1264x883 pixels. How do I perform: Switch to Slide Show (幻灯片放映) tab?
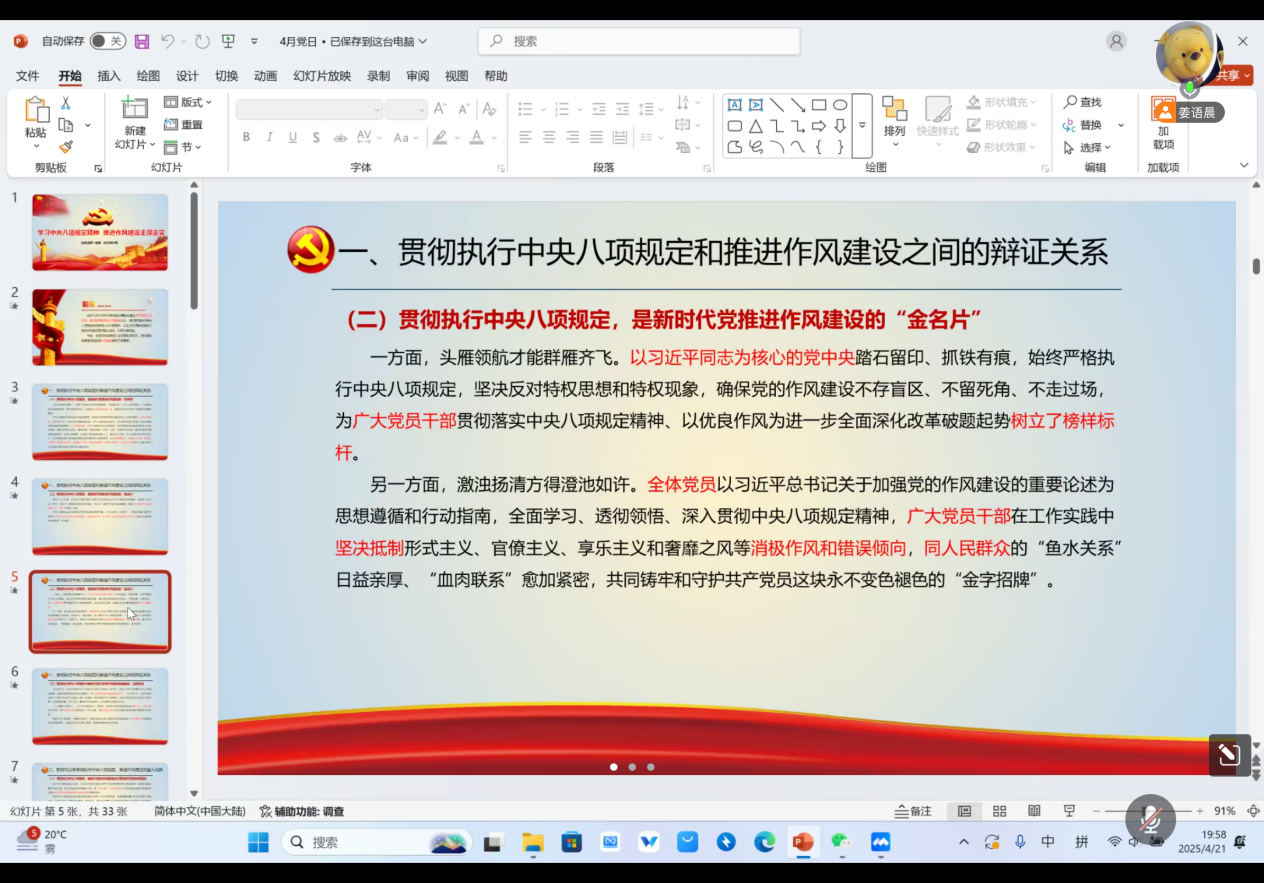pos(322,76)
